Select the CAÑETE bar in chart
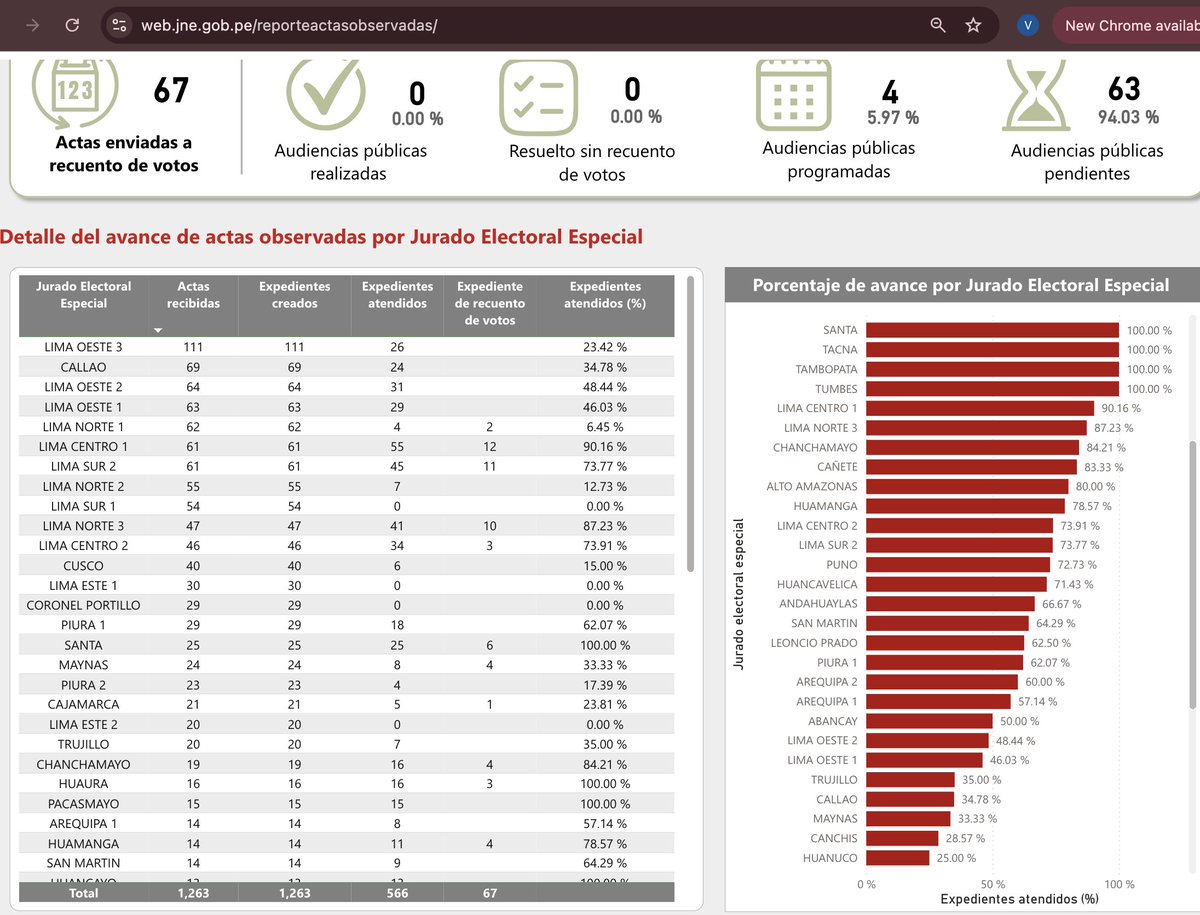The width and height of the screenshot is (1200, 915). point(971,466)
